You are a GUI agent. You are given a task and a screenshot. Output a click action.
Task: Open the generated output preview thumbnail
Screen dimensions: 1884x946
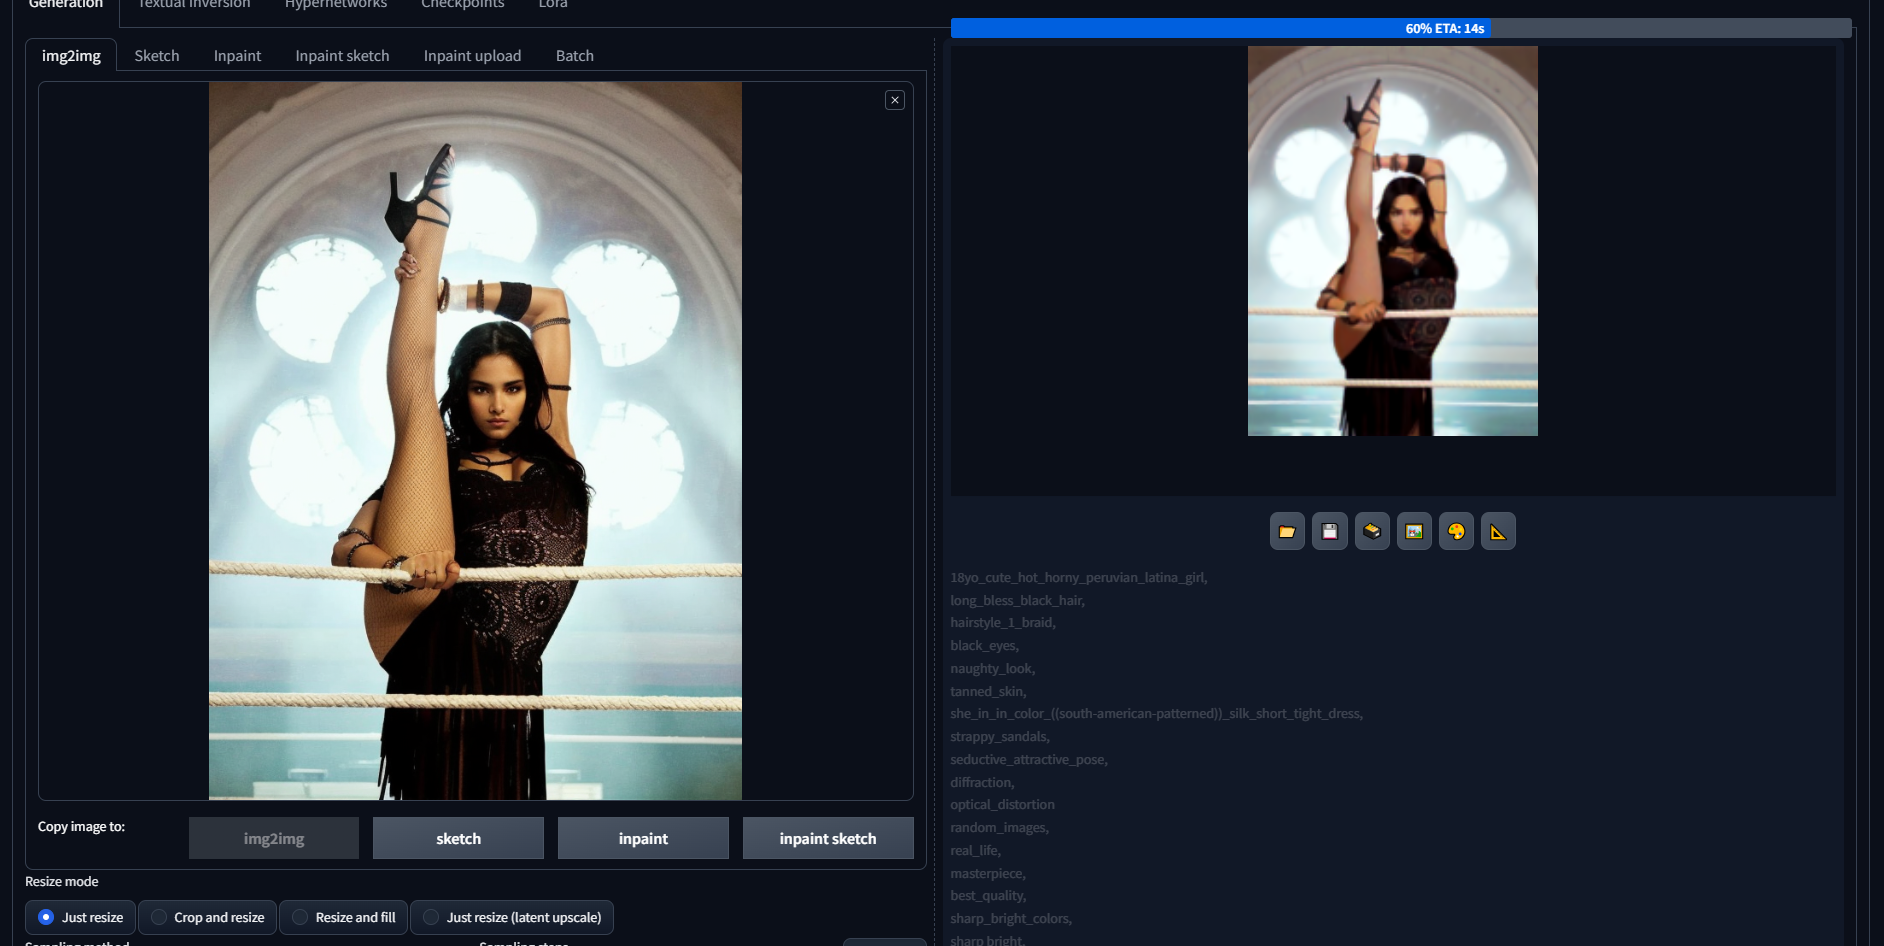pos(1393,241)
